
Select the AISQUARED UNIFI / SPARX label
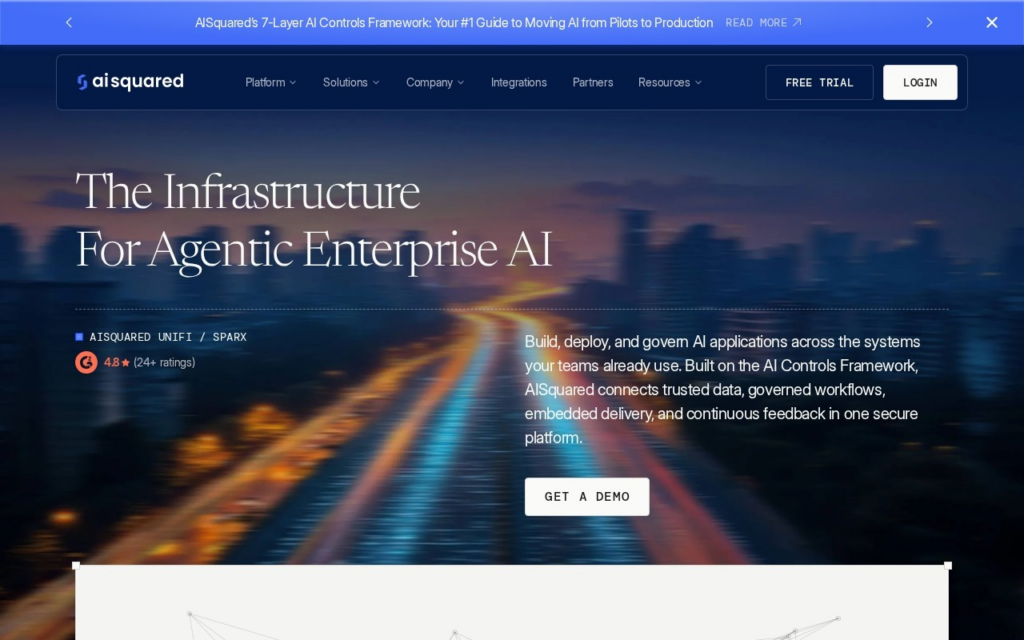[168, 337]
